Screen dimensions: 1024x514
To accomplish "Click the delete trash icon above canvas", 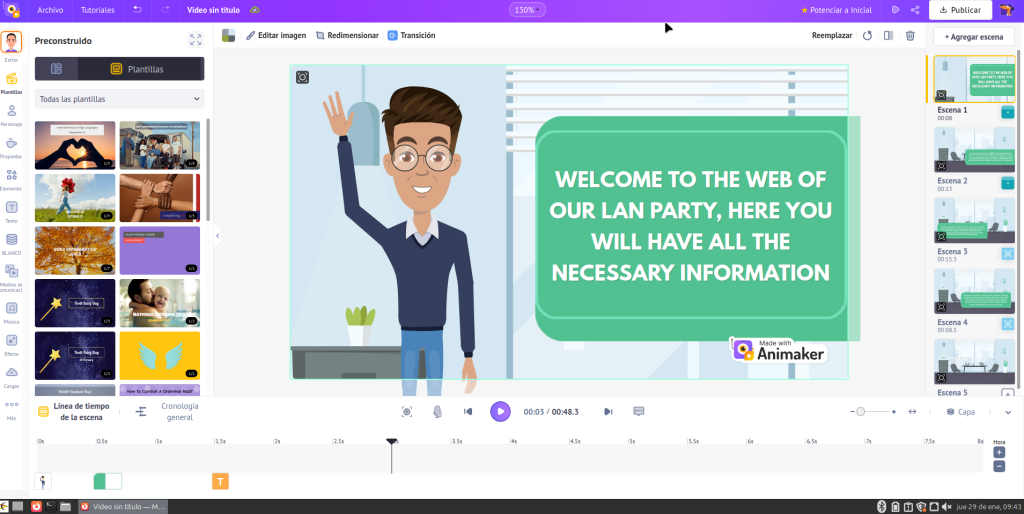I will (910, 35).
